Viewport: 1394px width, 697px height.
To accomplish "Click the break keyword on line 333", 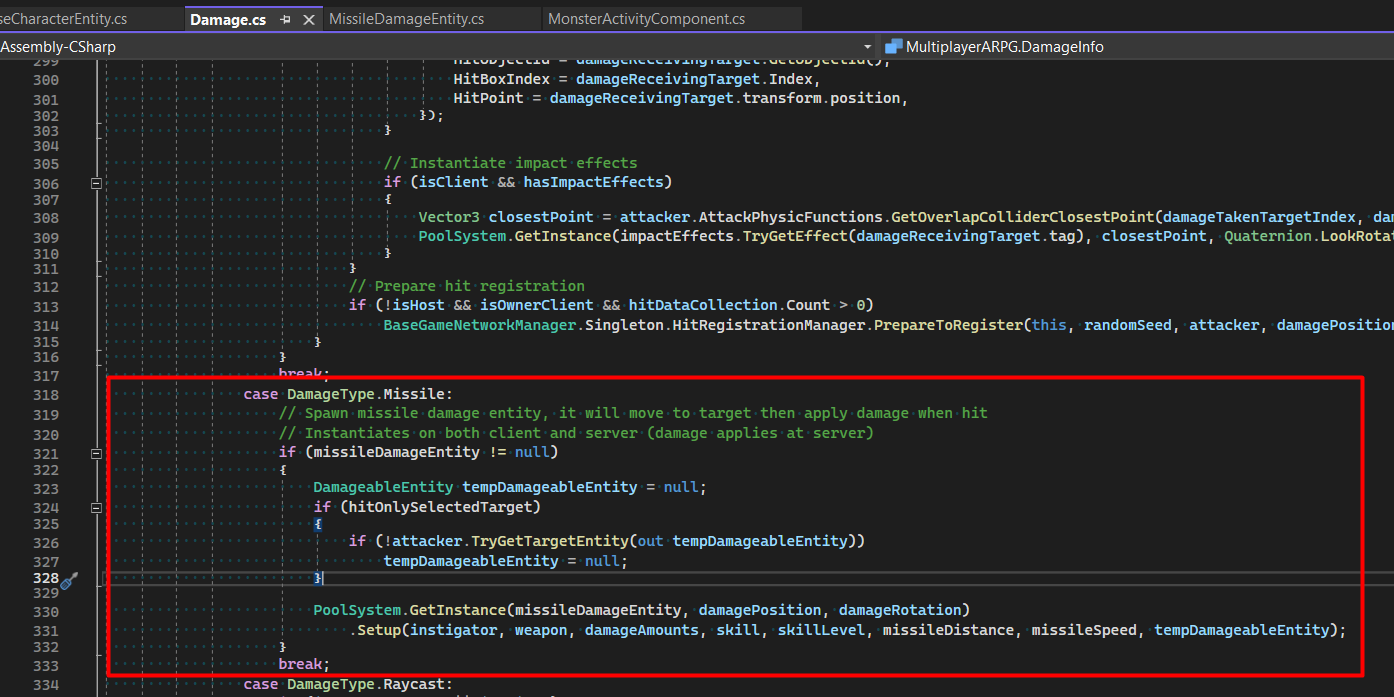I will pos(299,663).
